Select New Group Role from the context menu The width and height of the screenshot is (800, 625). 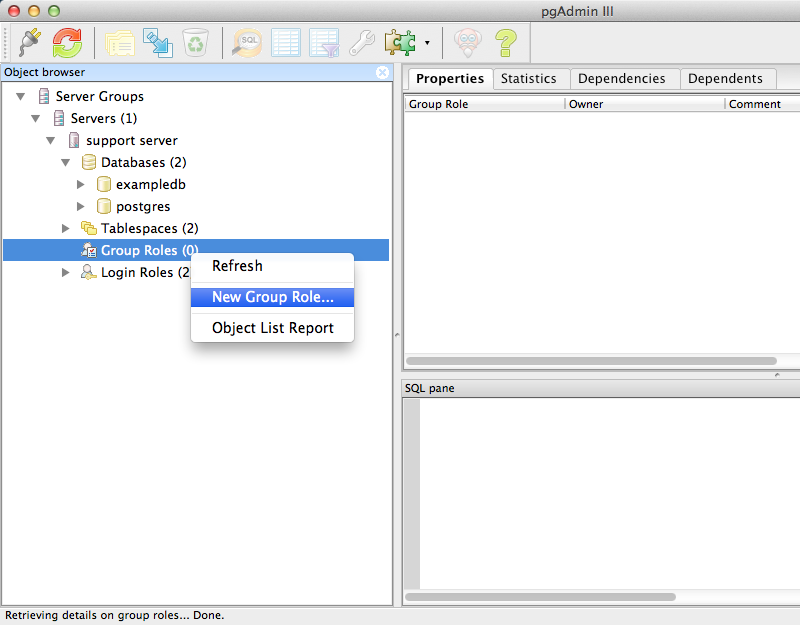coord(272,298)
